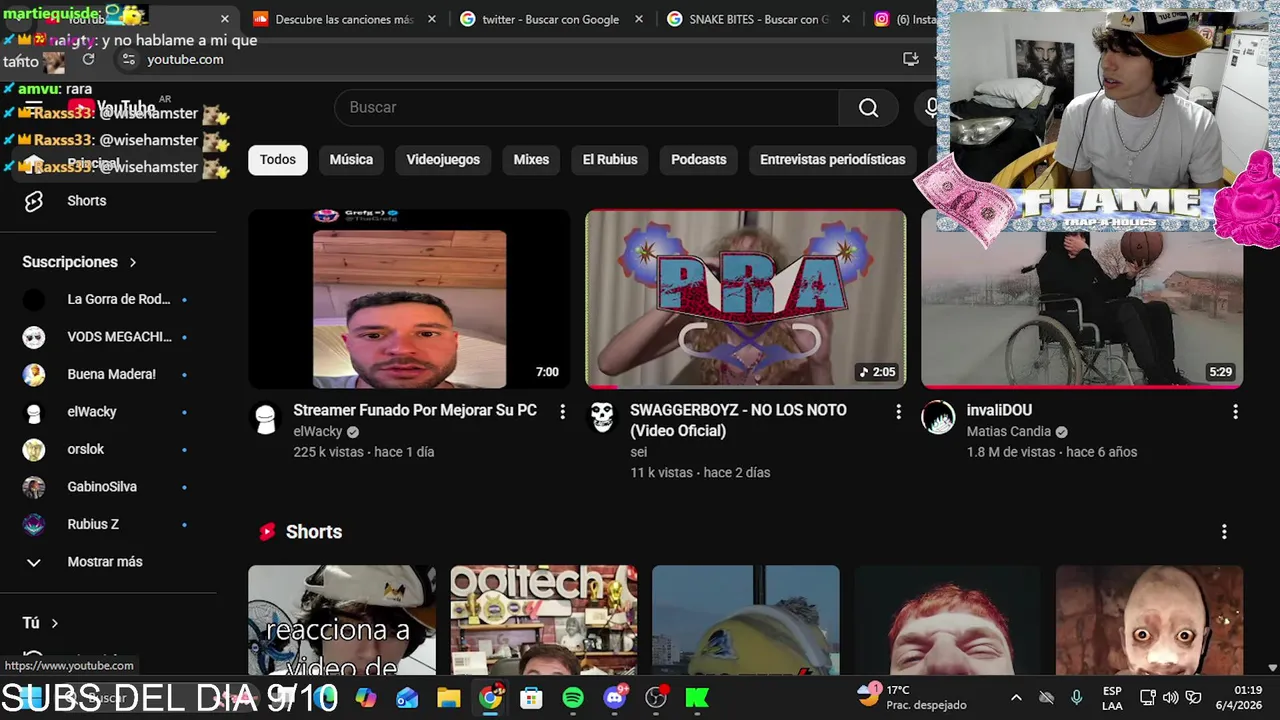Open video options for invaliDOU
The image size is (1280, 720).
tap(1235, 412)
